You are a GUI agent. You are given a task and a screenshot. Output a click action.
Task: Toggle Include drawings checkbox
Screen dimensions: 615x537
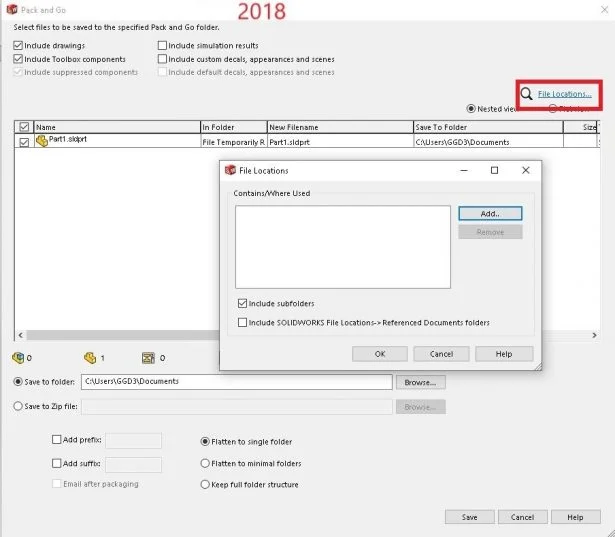tap(18, 46)
